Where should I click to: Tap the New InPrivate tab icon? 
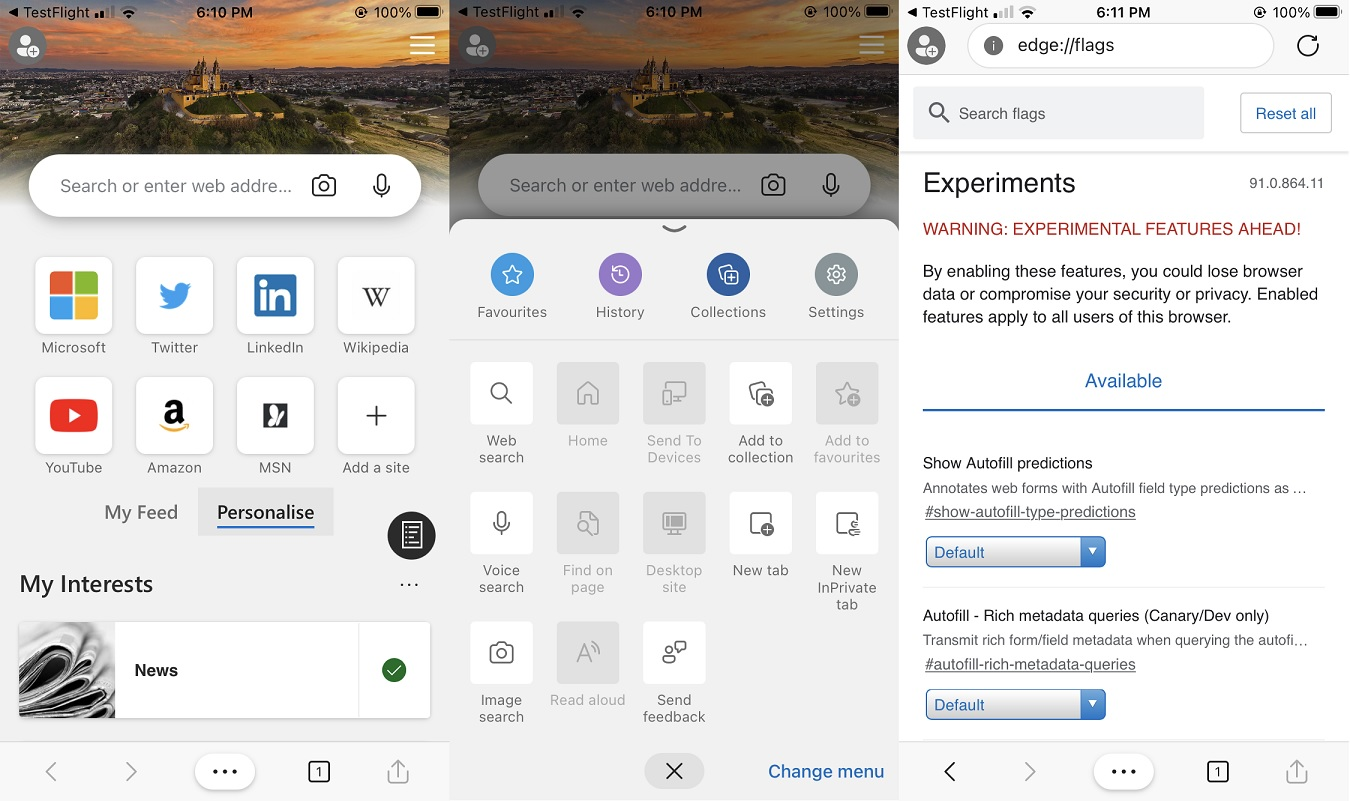847,523
